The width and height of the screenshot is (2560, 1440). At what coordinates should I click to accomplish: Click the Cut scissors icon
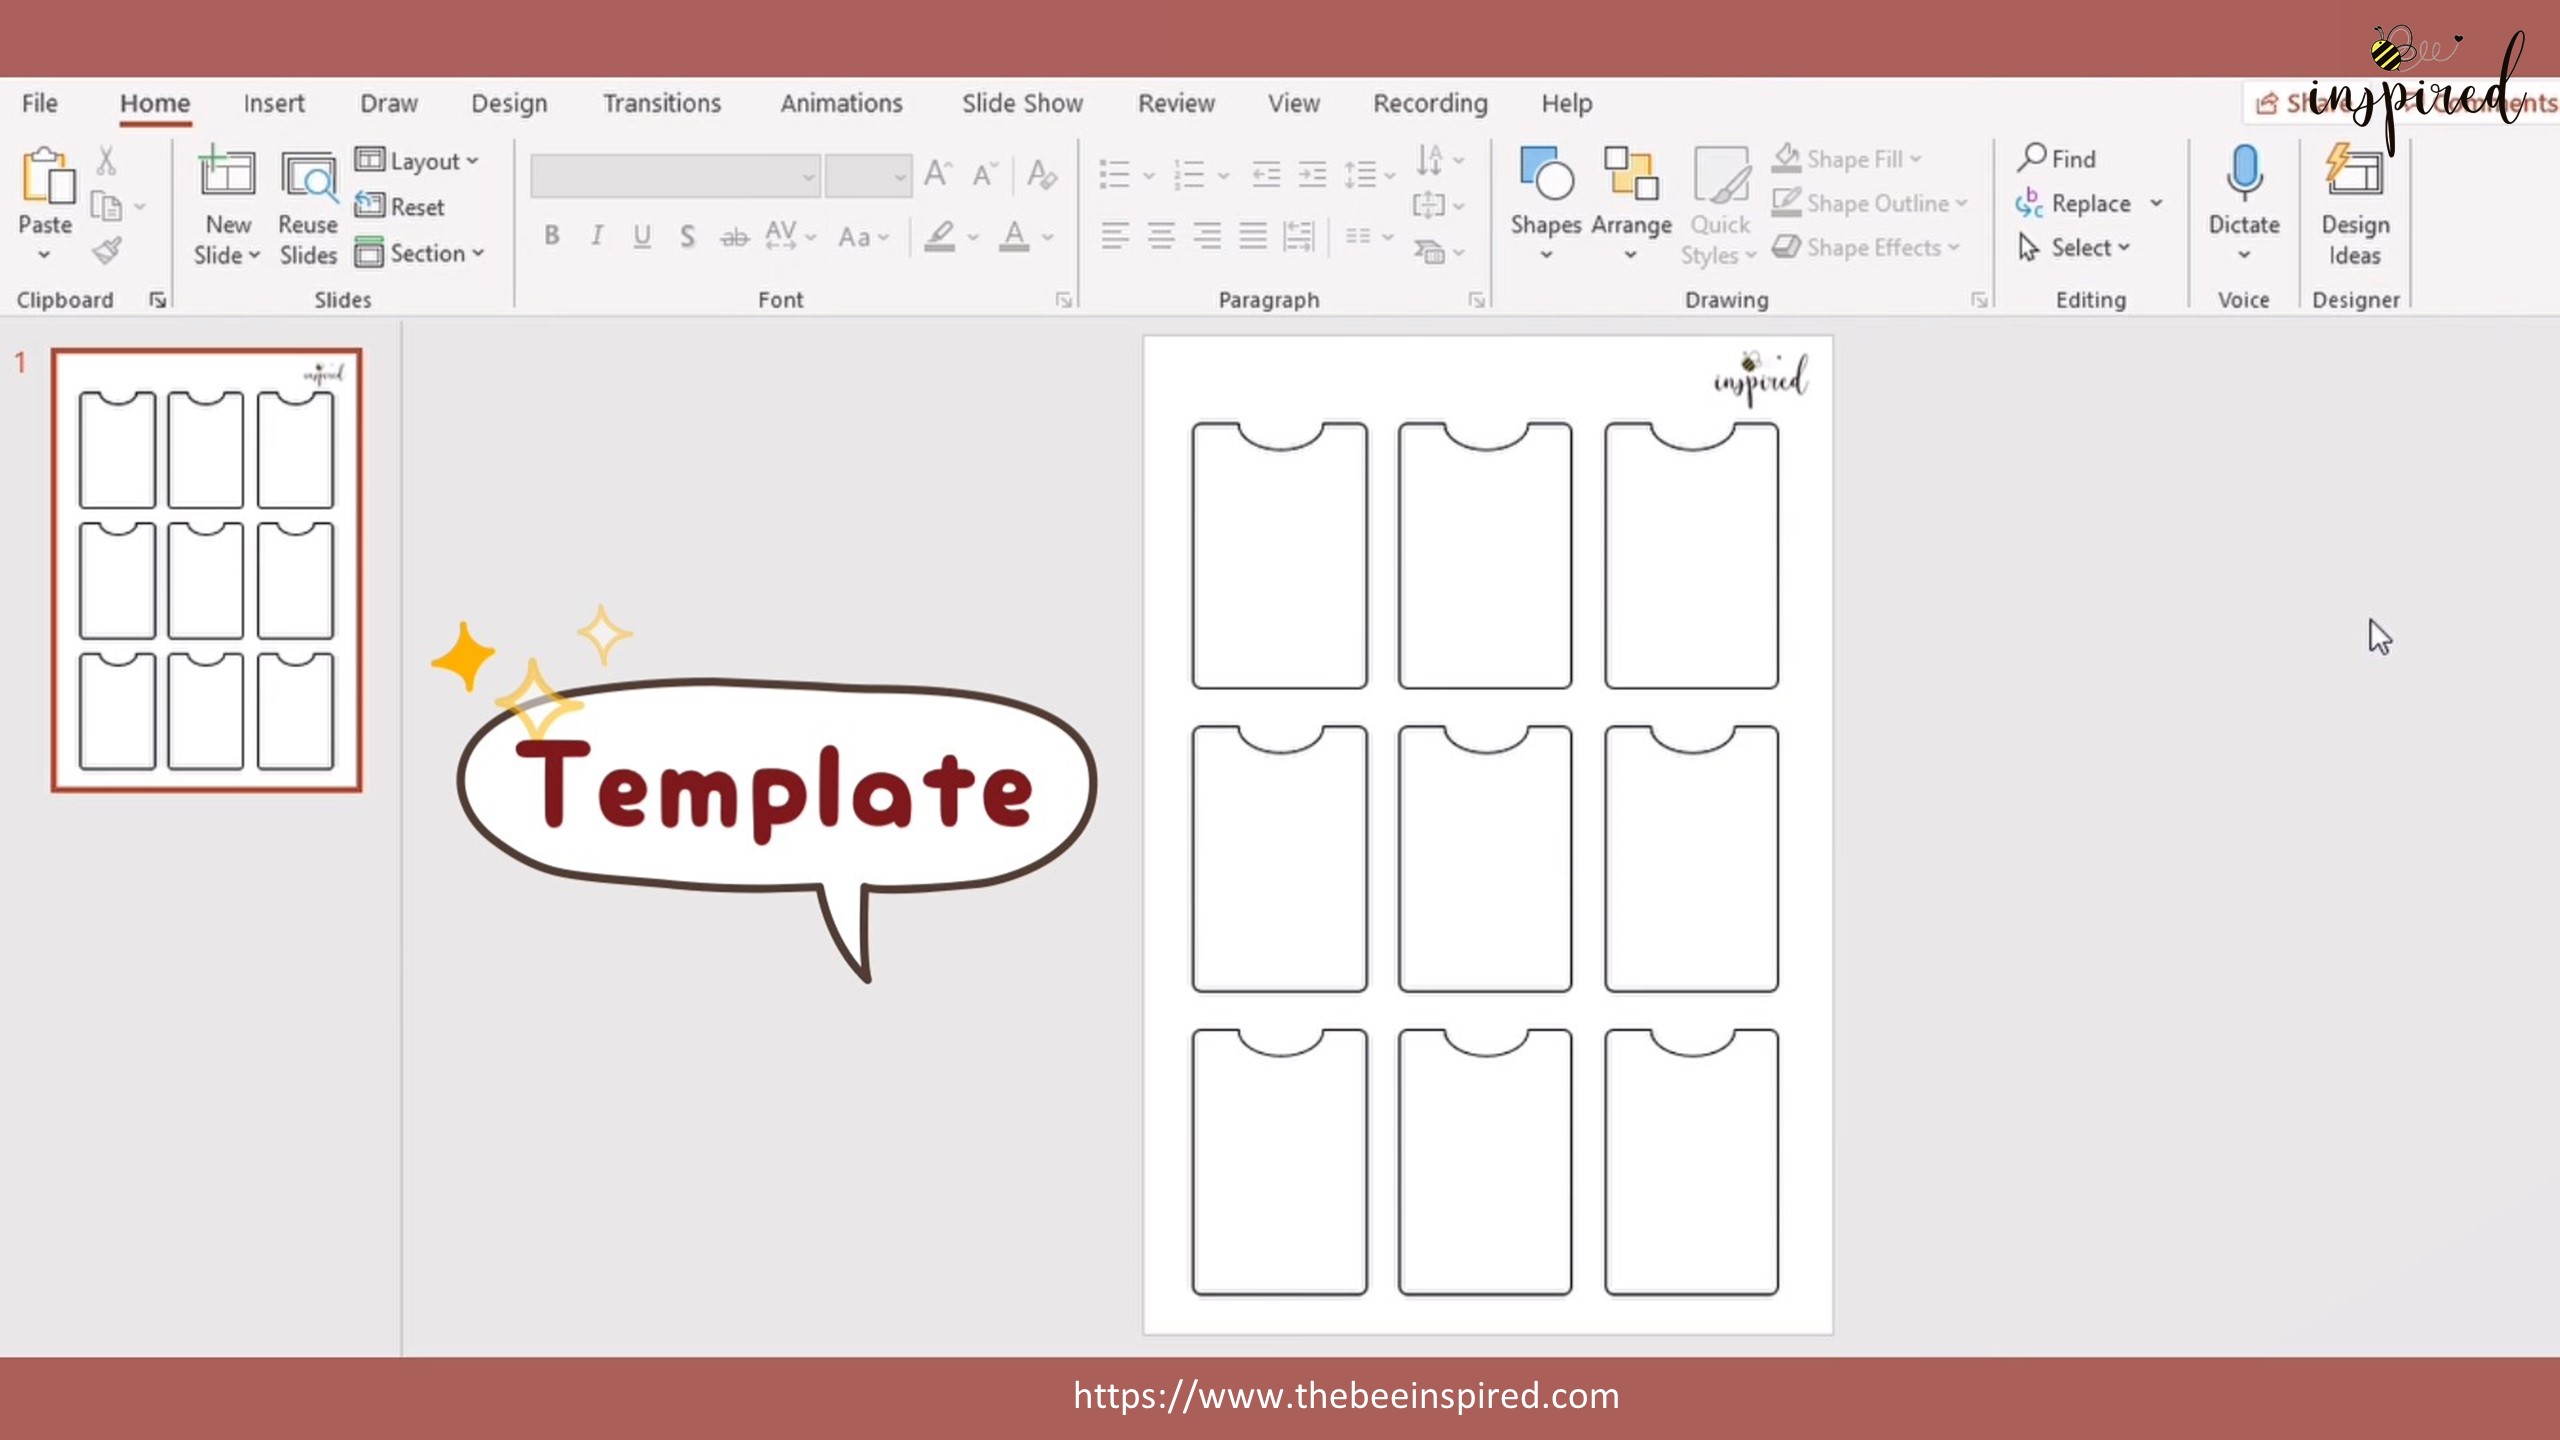point(106,160)
